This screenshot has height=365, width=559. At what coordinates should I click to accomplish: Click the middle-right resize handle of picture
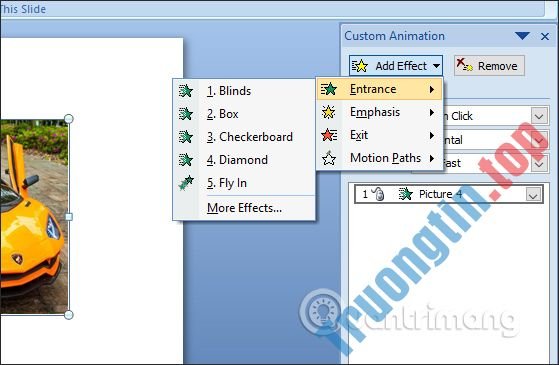coord(69,217)
